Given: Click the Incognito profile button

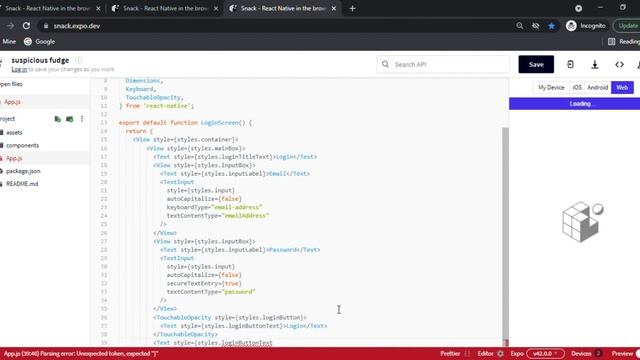Looking at the screenshot, I should [586, 26].
